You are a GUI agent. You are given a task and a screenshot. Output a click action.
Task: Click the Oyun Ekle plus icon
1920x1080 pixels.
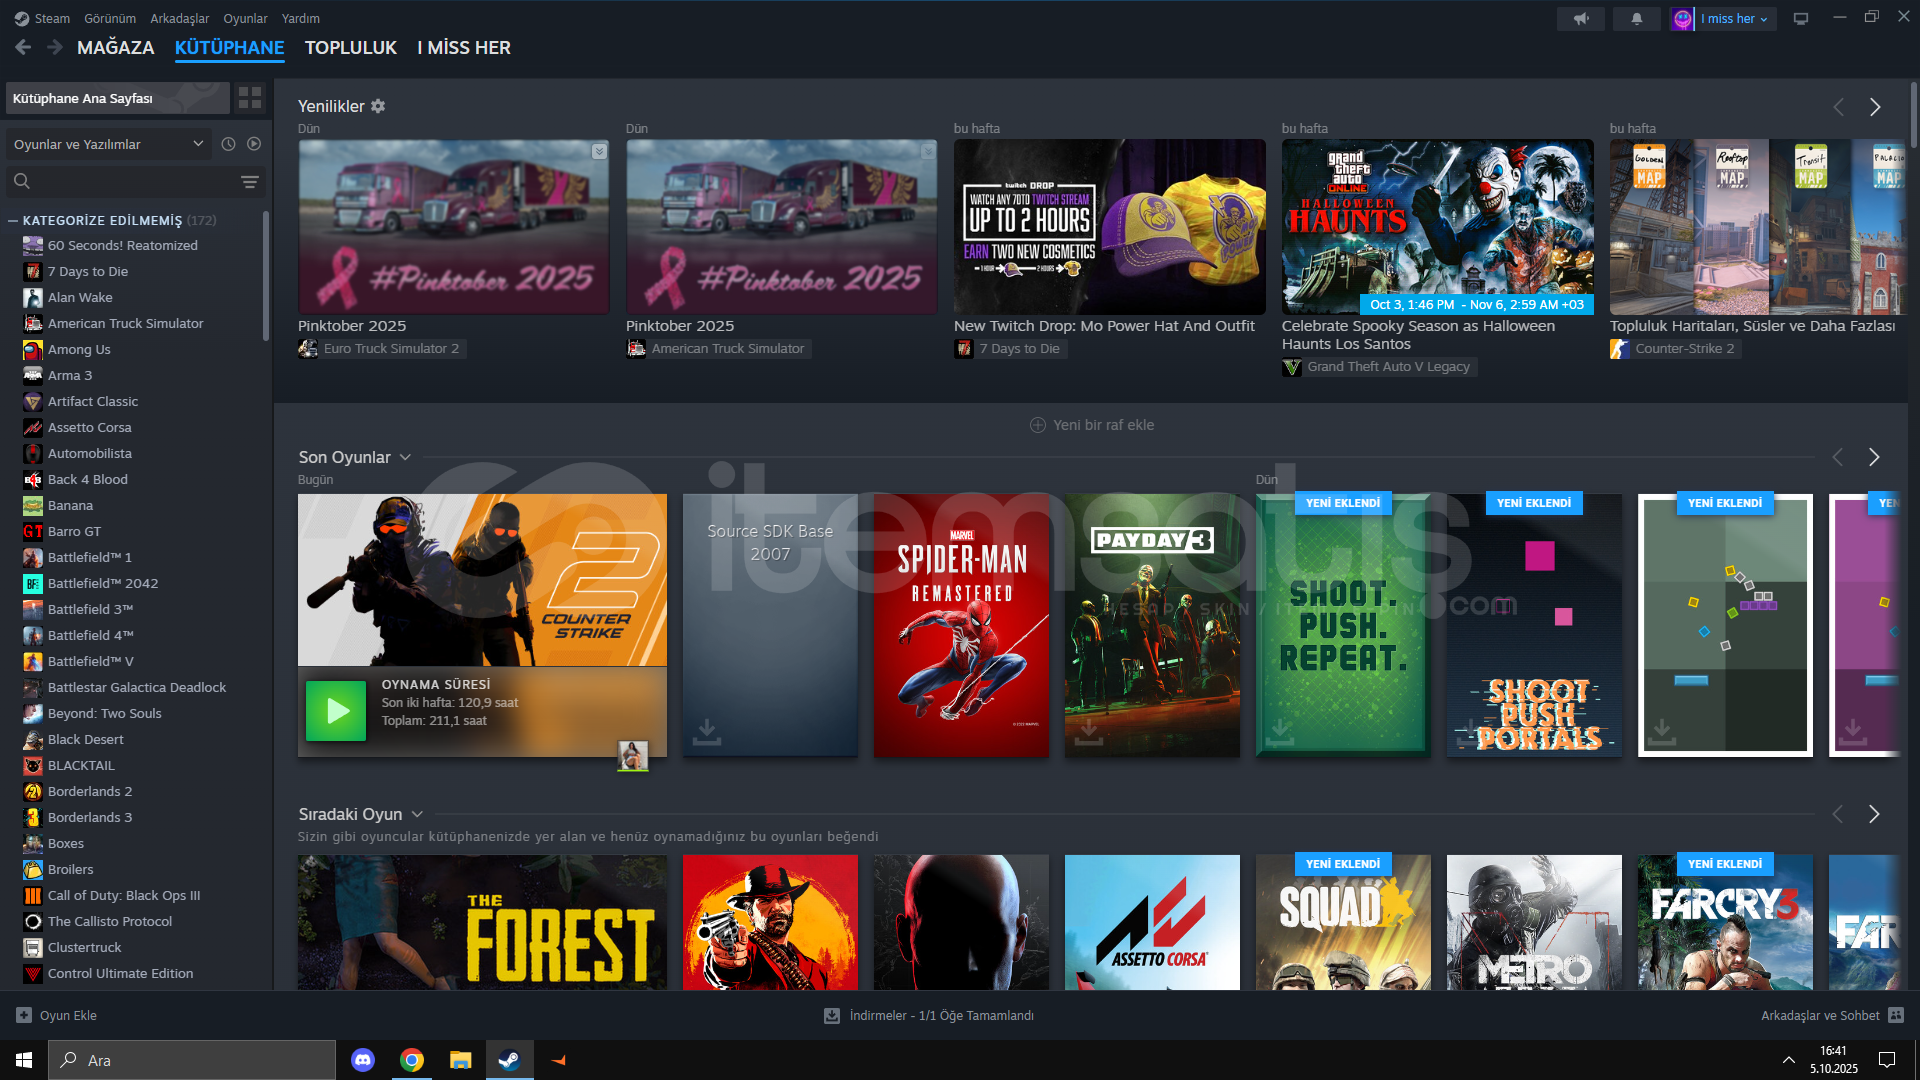click(24, 1015)
